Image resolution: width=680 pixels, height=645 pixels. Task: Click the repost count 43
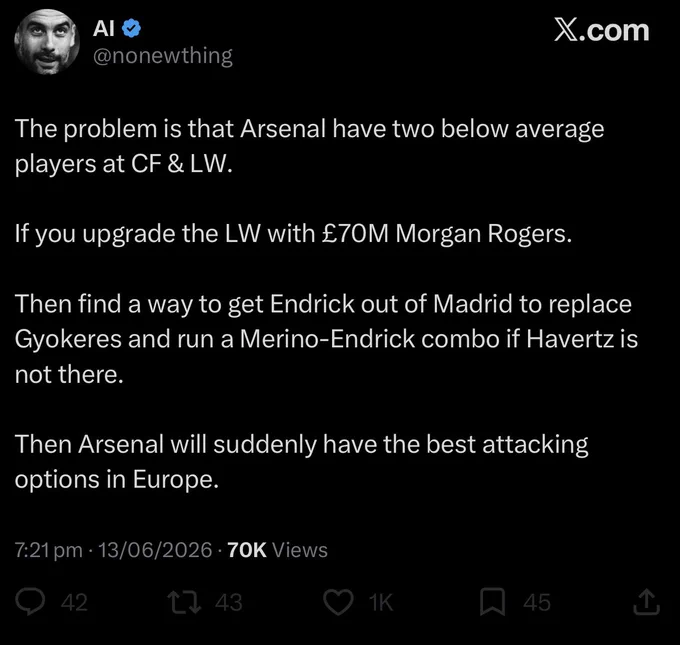coord(229,602)
